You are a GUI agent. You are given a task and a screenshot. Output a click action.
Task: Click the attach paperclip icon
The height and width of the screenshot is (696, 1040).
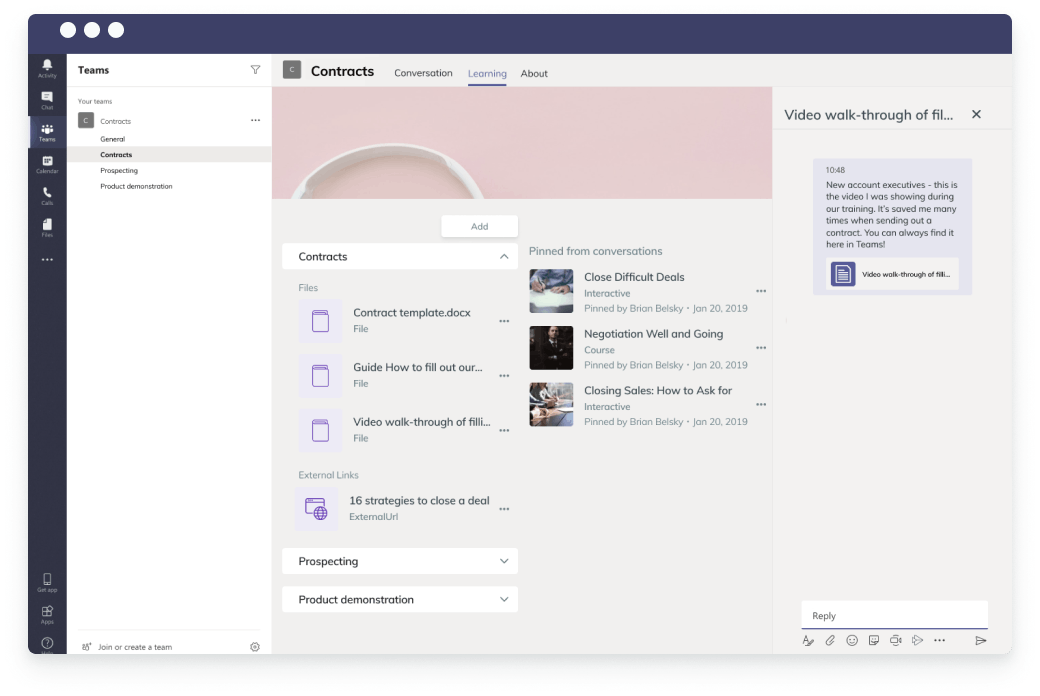click(x=830, y=640)
